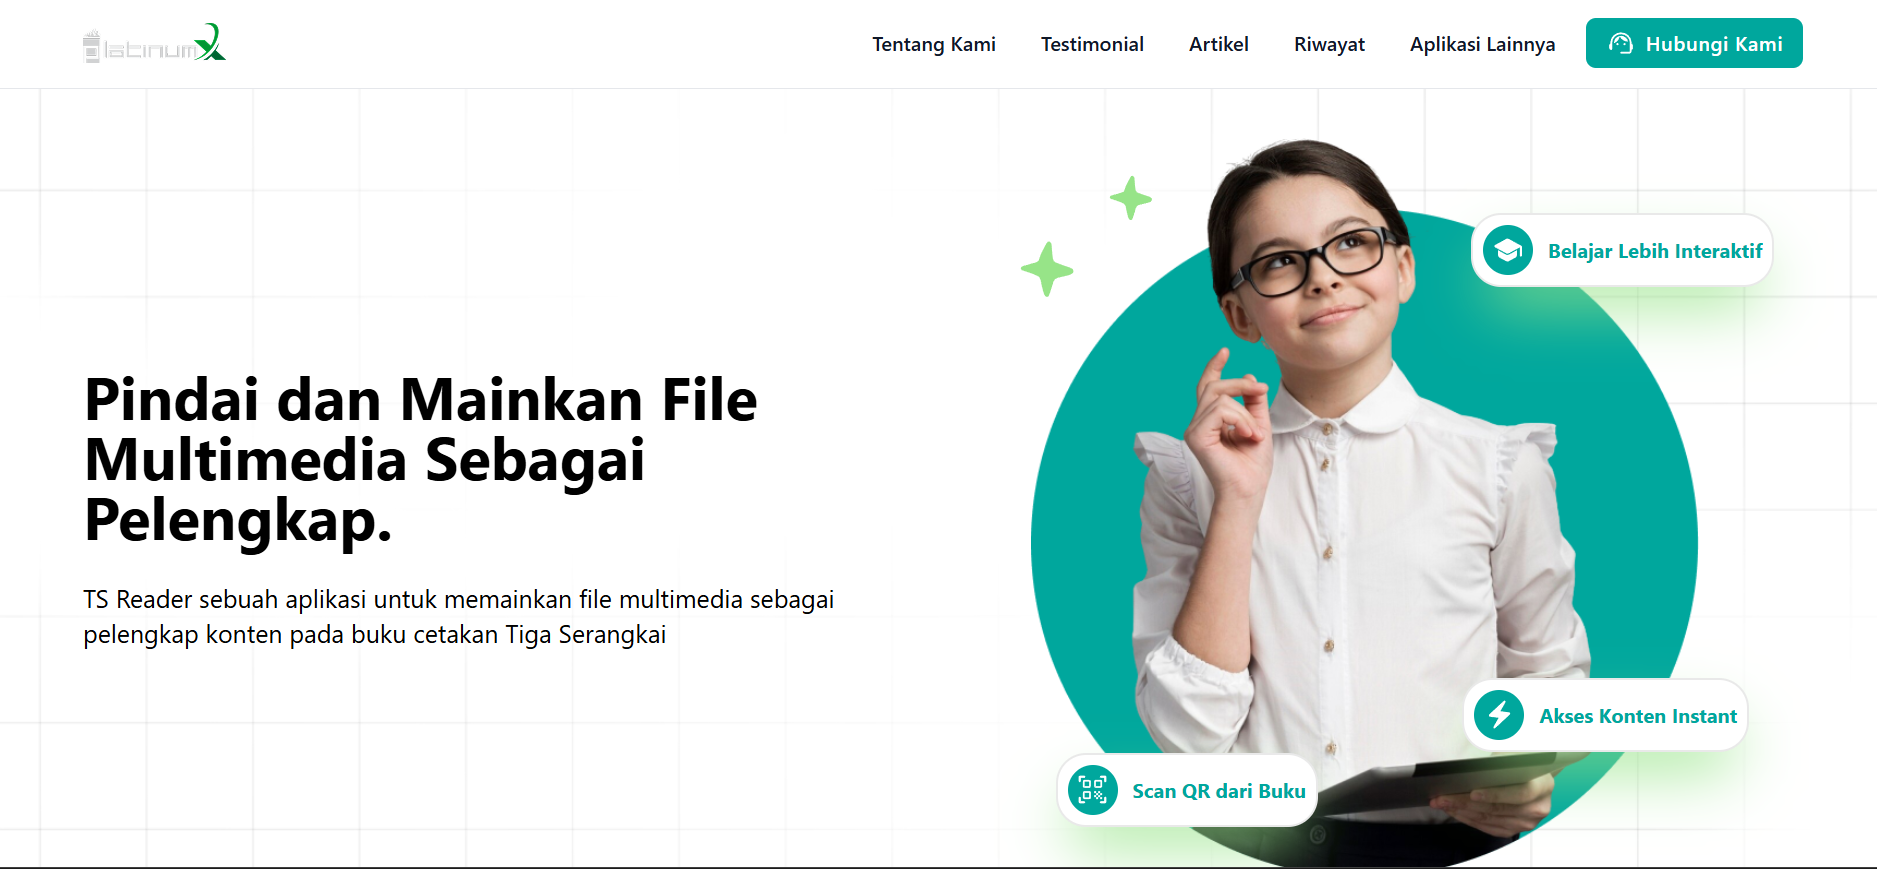The image size is (1877, 869).
Task: Click the Pindai dan Mainkan File heading
Action: click(421, 460)
